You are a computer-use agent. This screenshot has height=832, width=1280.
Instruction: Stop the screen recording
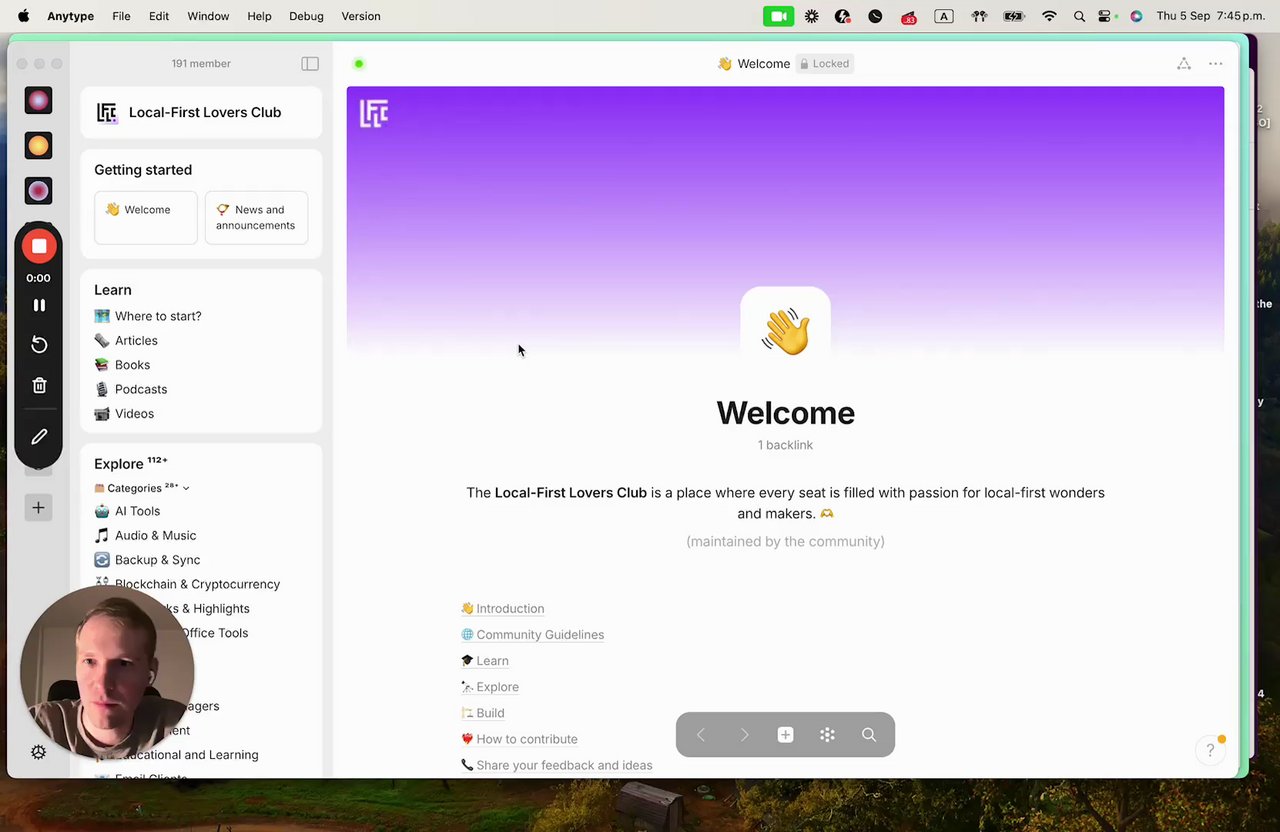coord(39,246)
